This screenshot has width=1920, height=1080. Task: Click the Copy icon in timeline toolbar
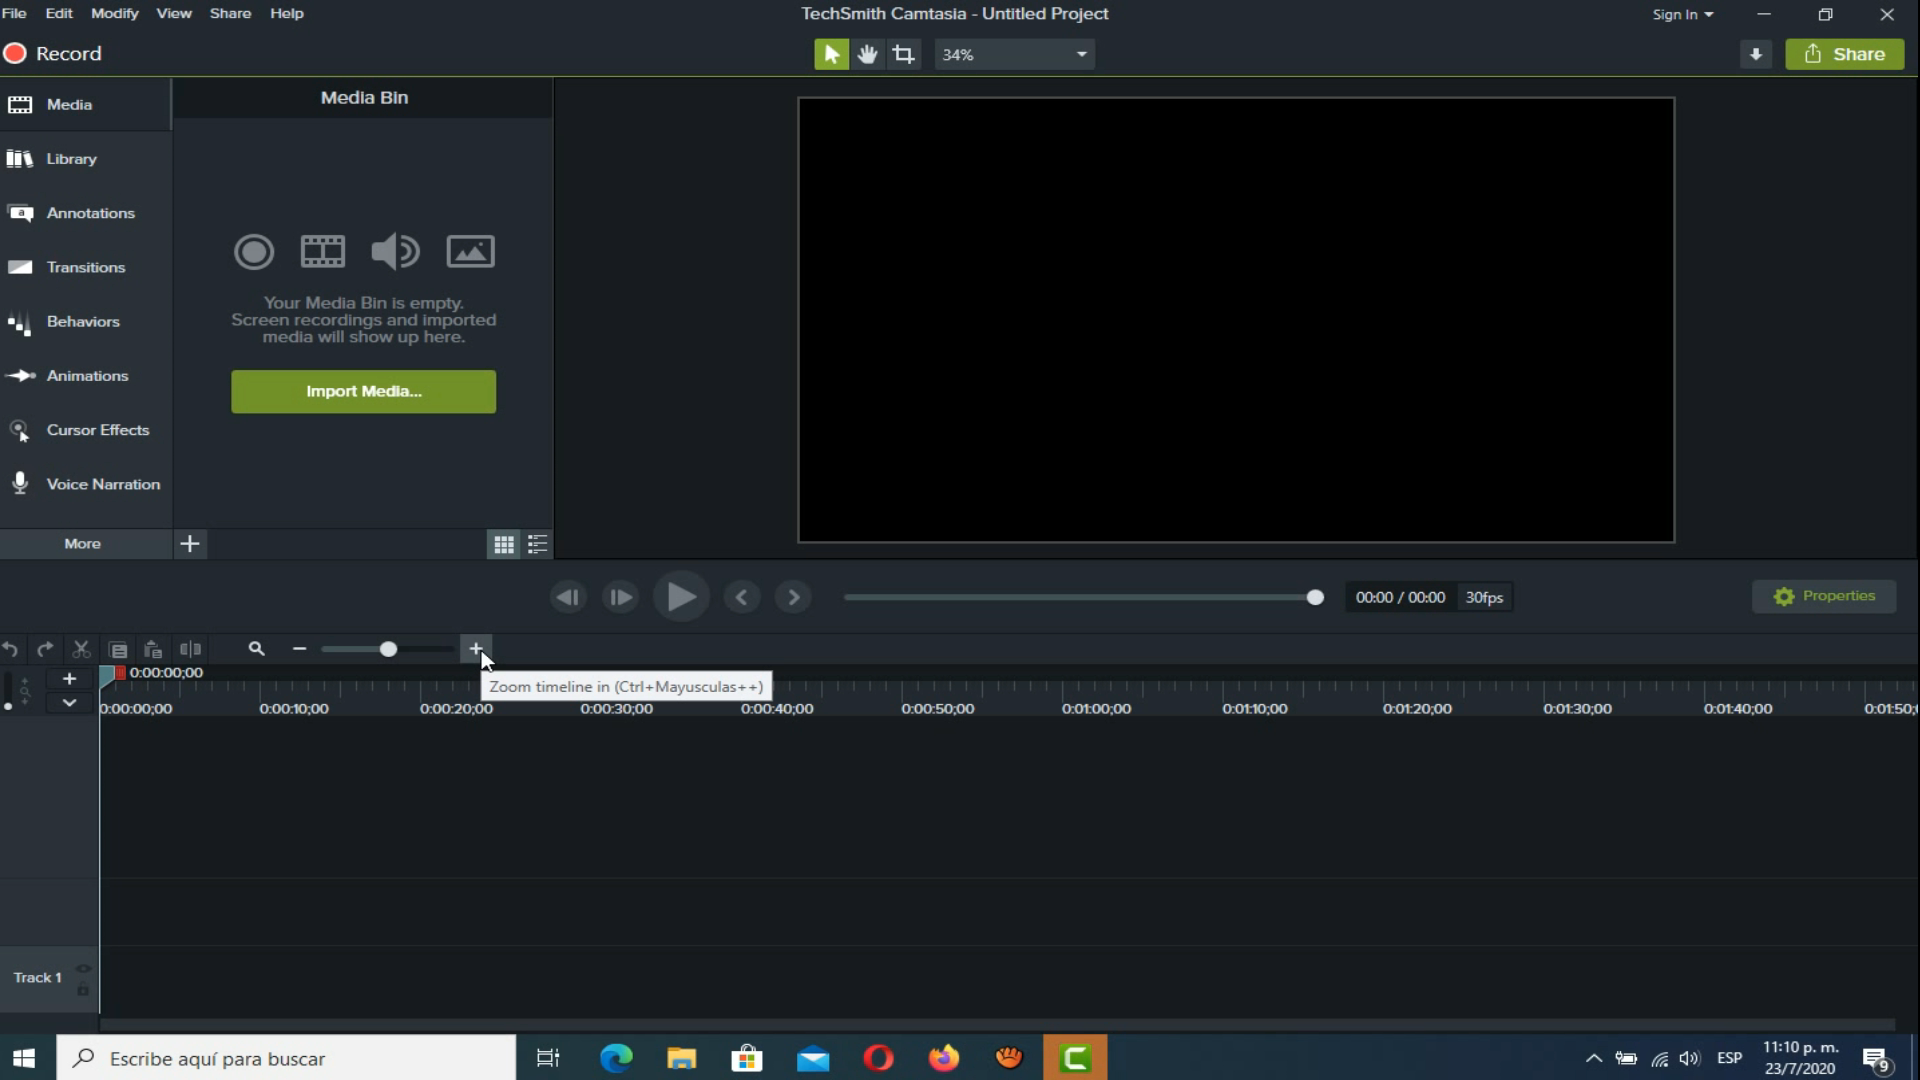pos(118,649)
